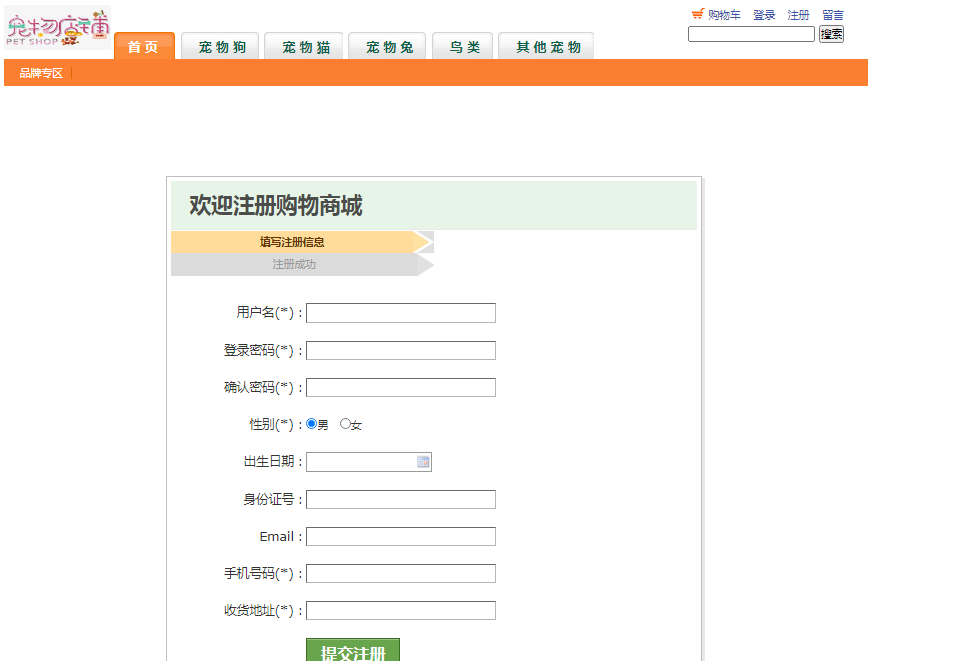
Task: Click the shopping cart icon
Action: click(698, 14)
